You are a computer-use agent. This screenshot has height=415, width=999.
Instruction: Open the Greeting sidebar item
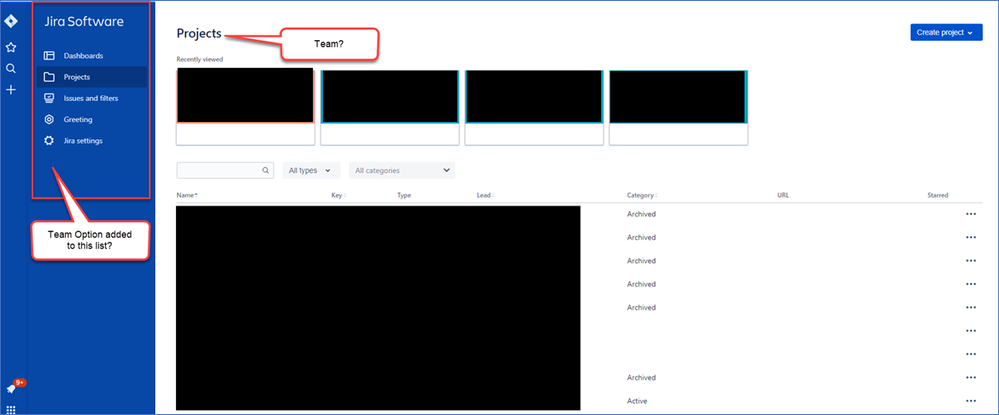[x=92, y=119]
